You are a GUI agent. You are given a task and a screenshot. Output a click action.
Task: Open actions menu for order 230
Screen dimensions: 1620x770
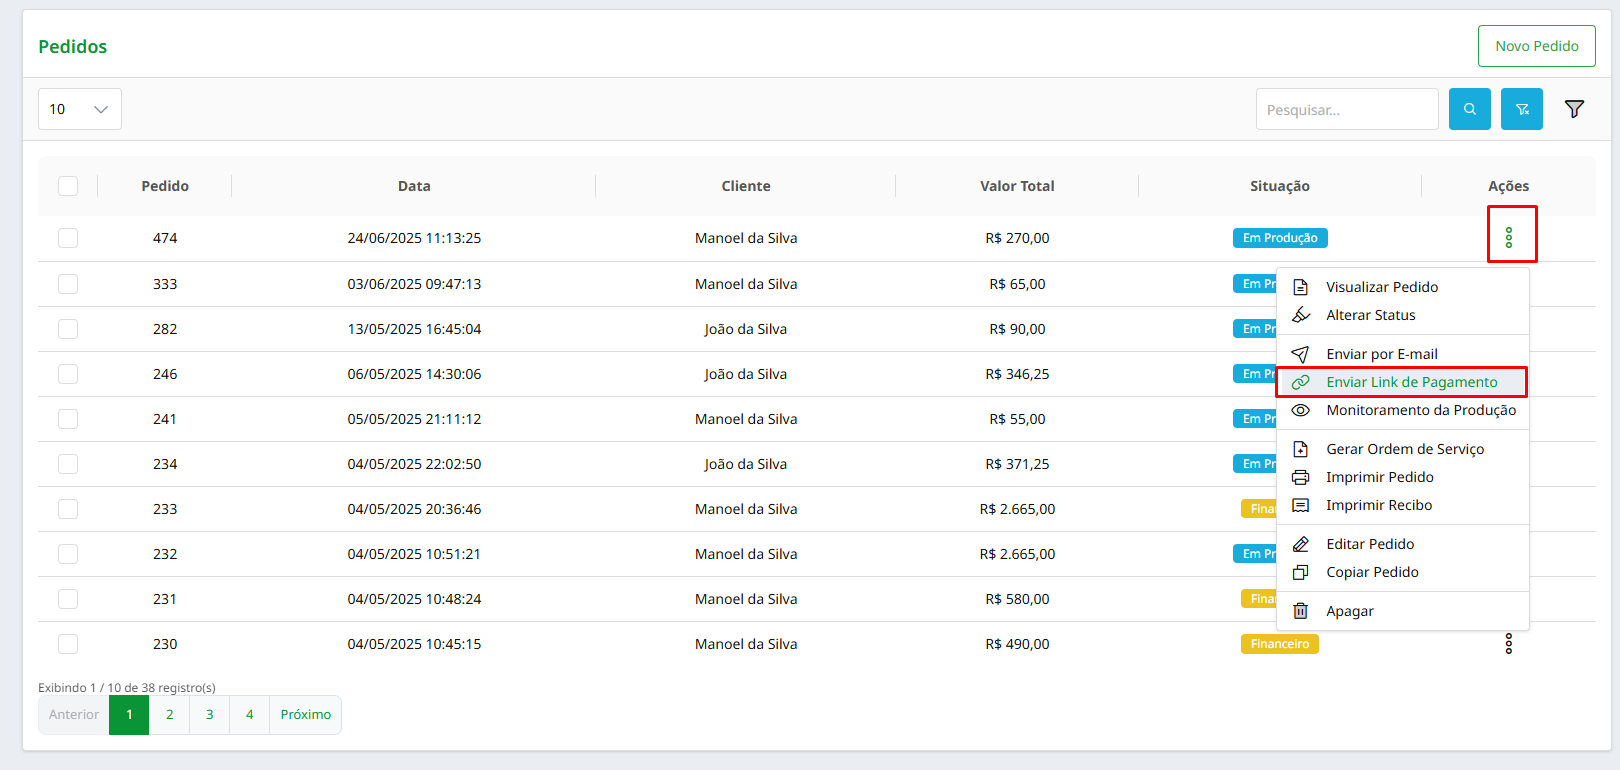tap(1508, 644)
